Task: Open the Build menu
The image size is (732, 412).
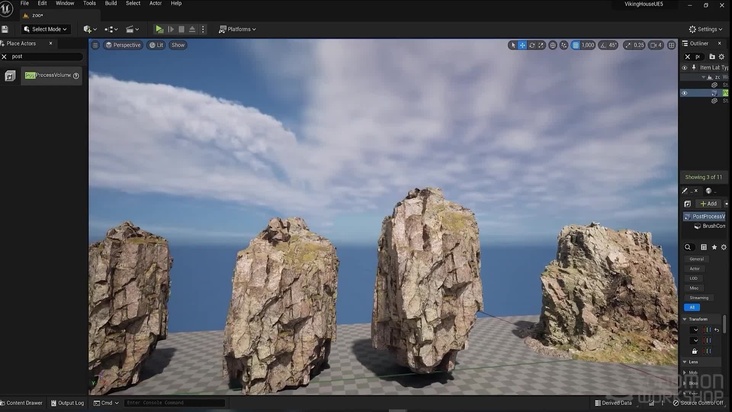Action: [x=111, y=3]
